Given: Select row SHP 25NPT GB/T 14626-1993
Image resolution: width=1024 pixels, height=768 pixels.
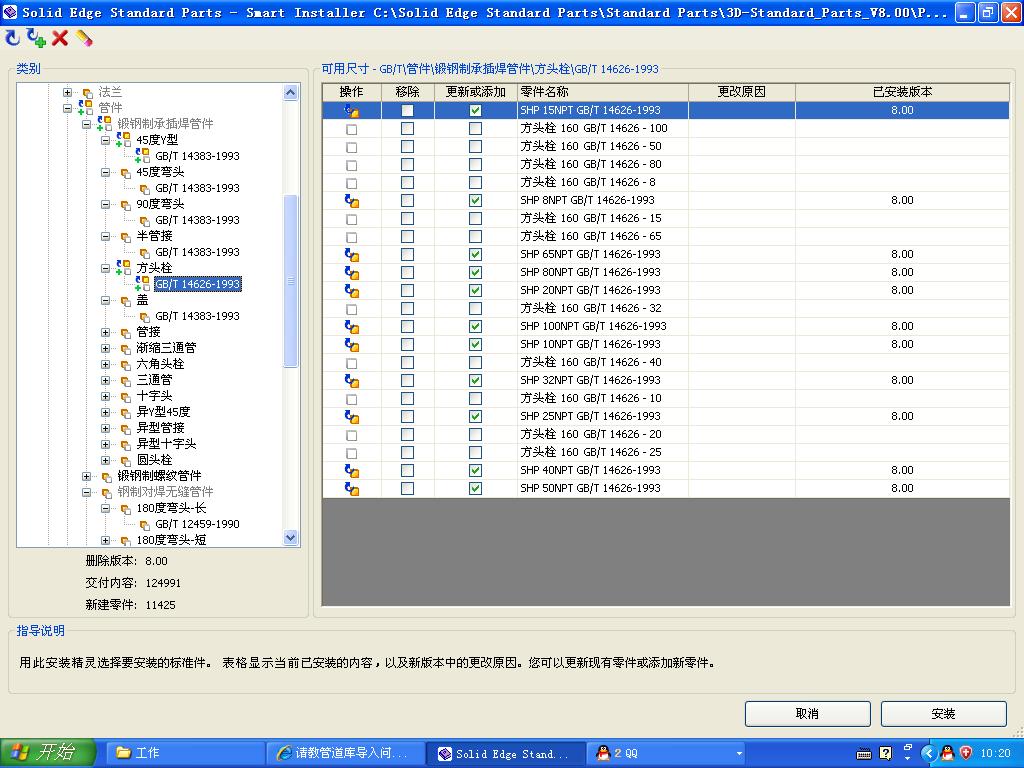Looking at the screenshot, I should click(665, 416).
